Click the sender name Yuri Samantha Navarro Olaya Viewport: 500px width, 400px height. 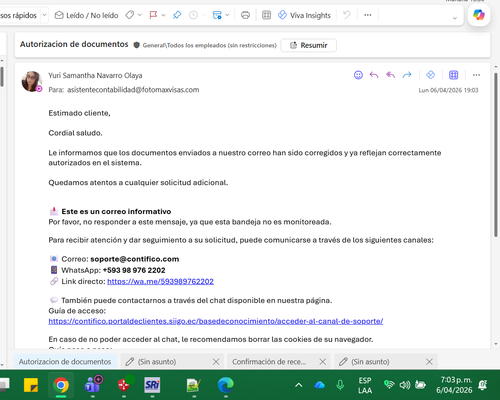(x=95, y=76)
